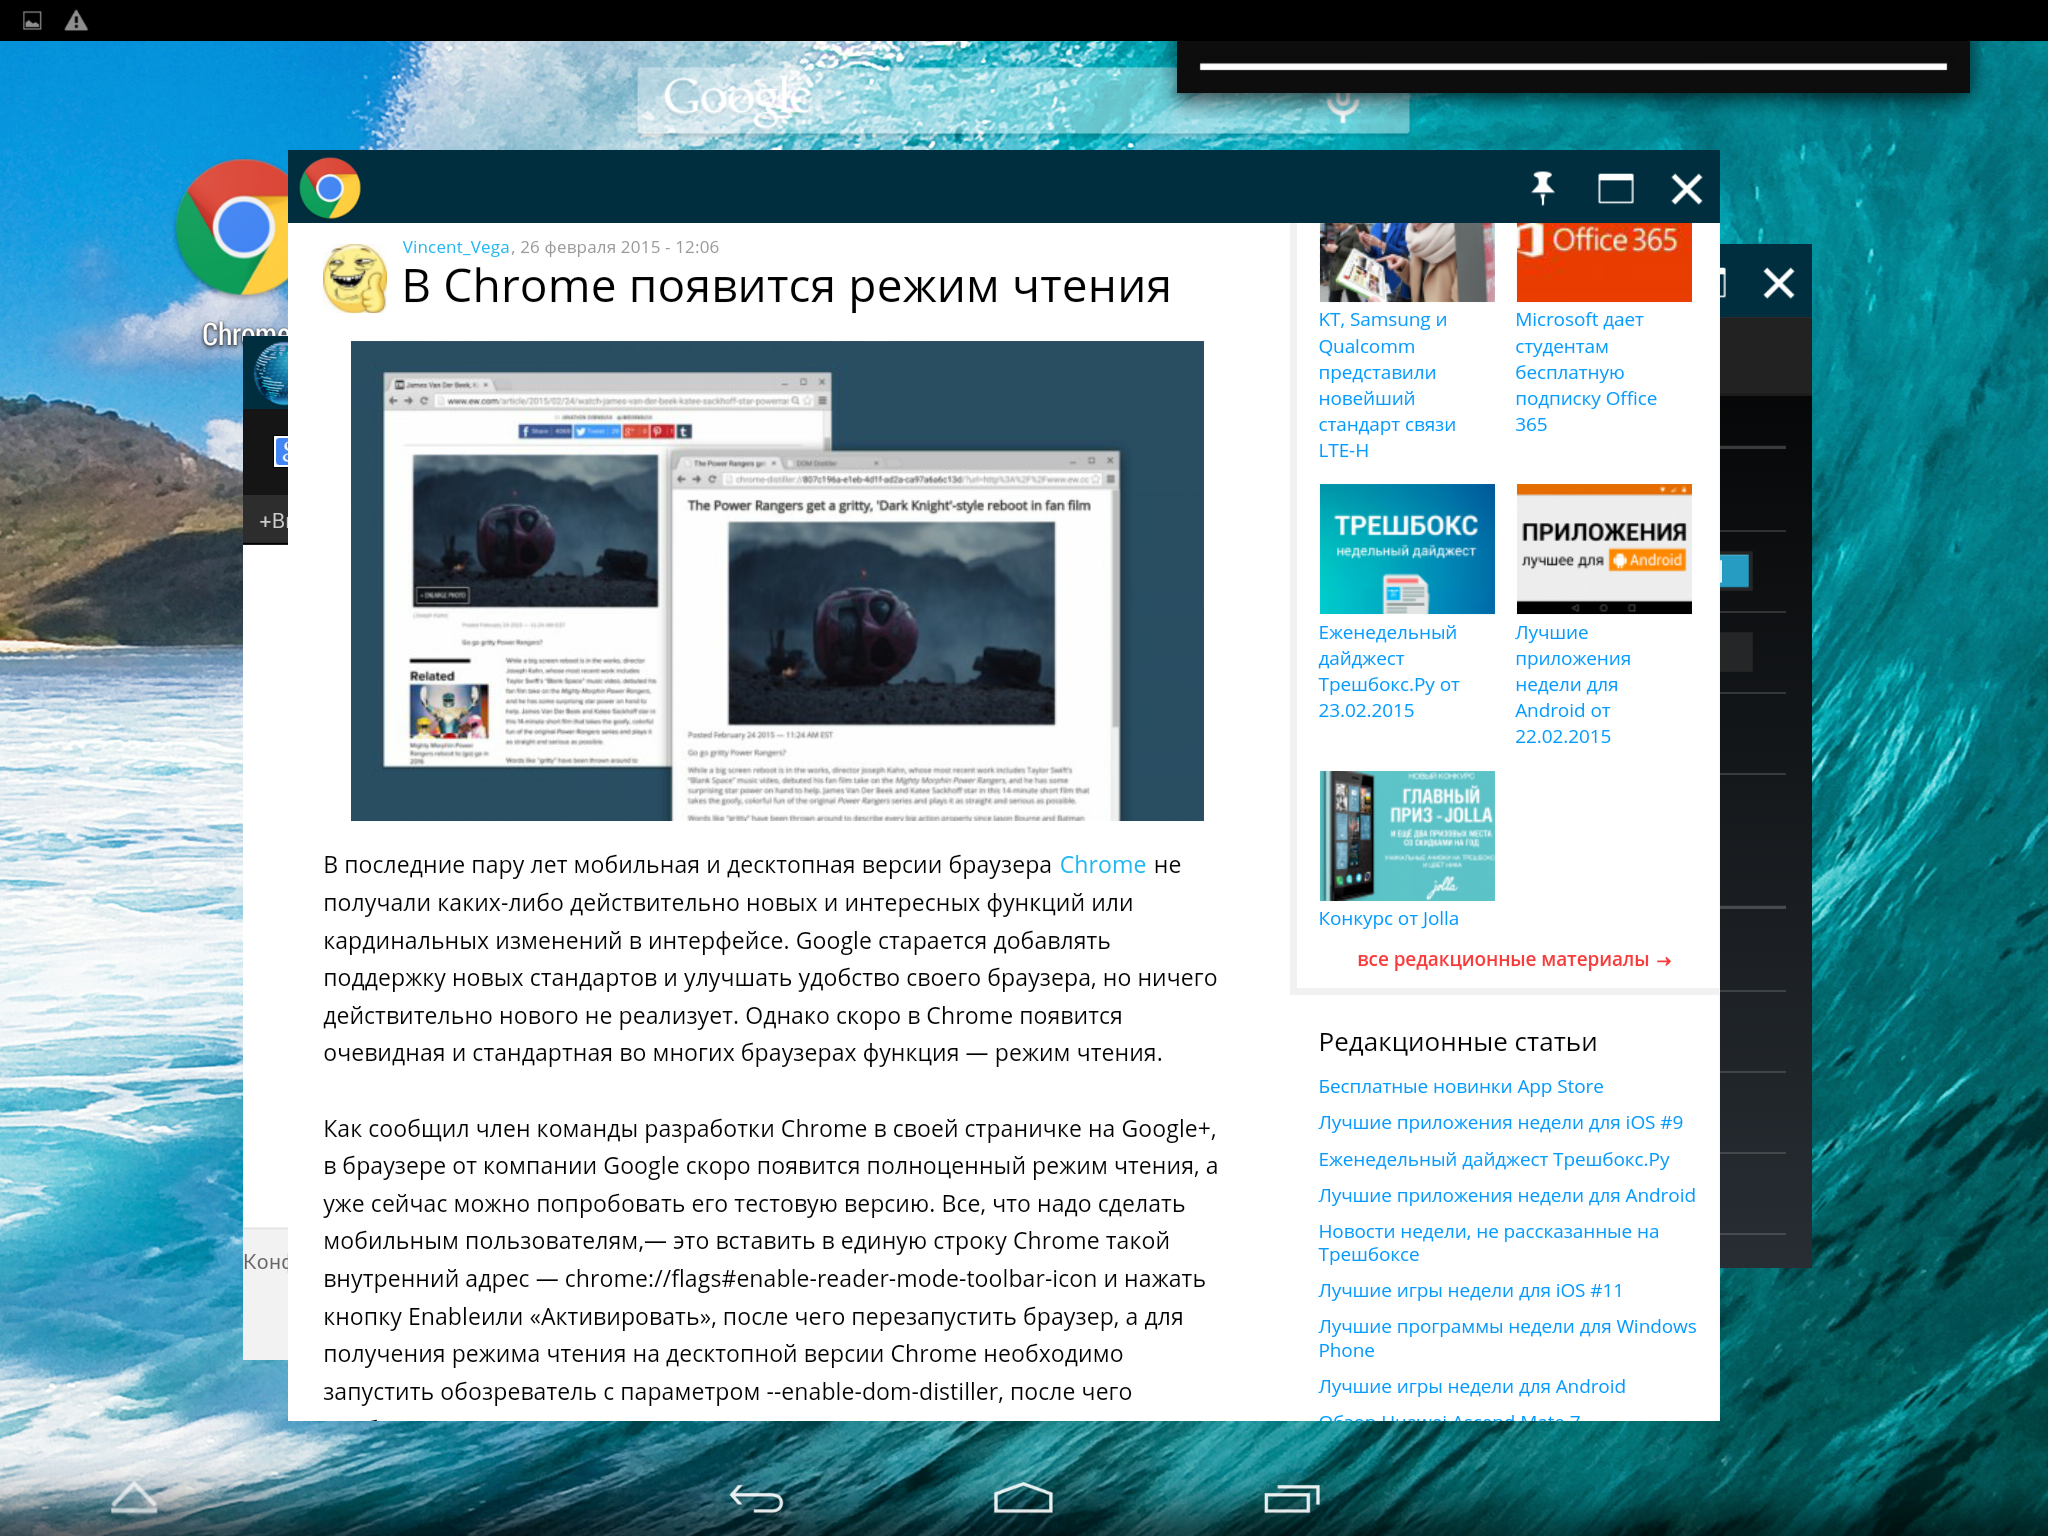
Task: Open Лучшие приложения недели для Android sidebar link
Action: coord(1507,1196)
